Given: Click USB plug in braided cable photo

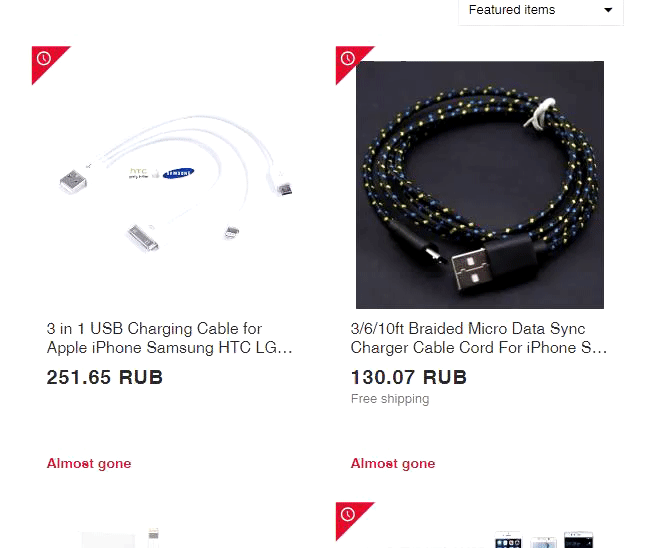Looking at the screenshot, I should click(472, 268).
